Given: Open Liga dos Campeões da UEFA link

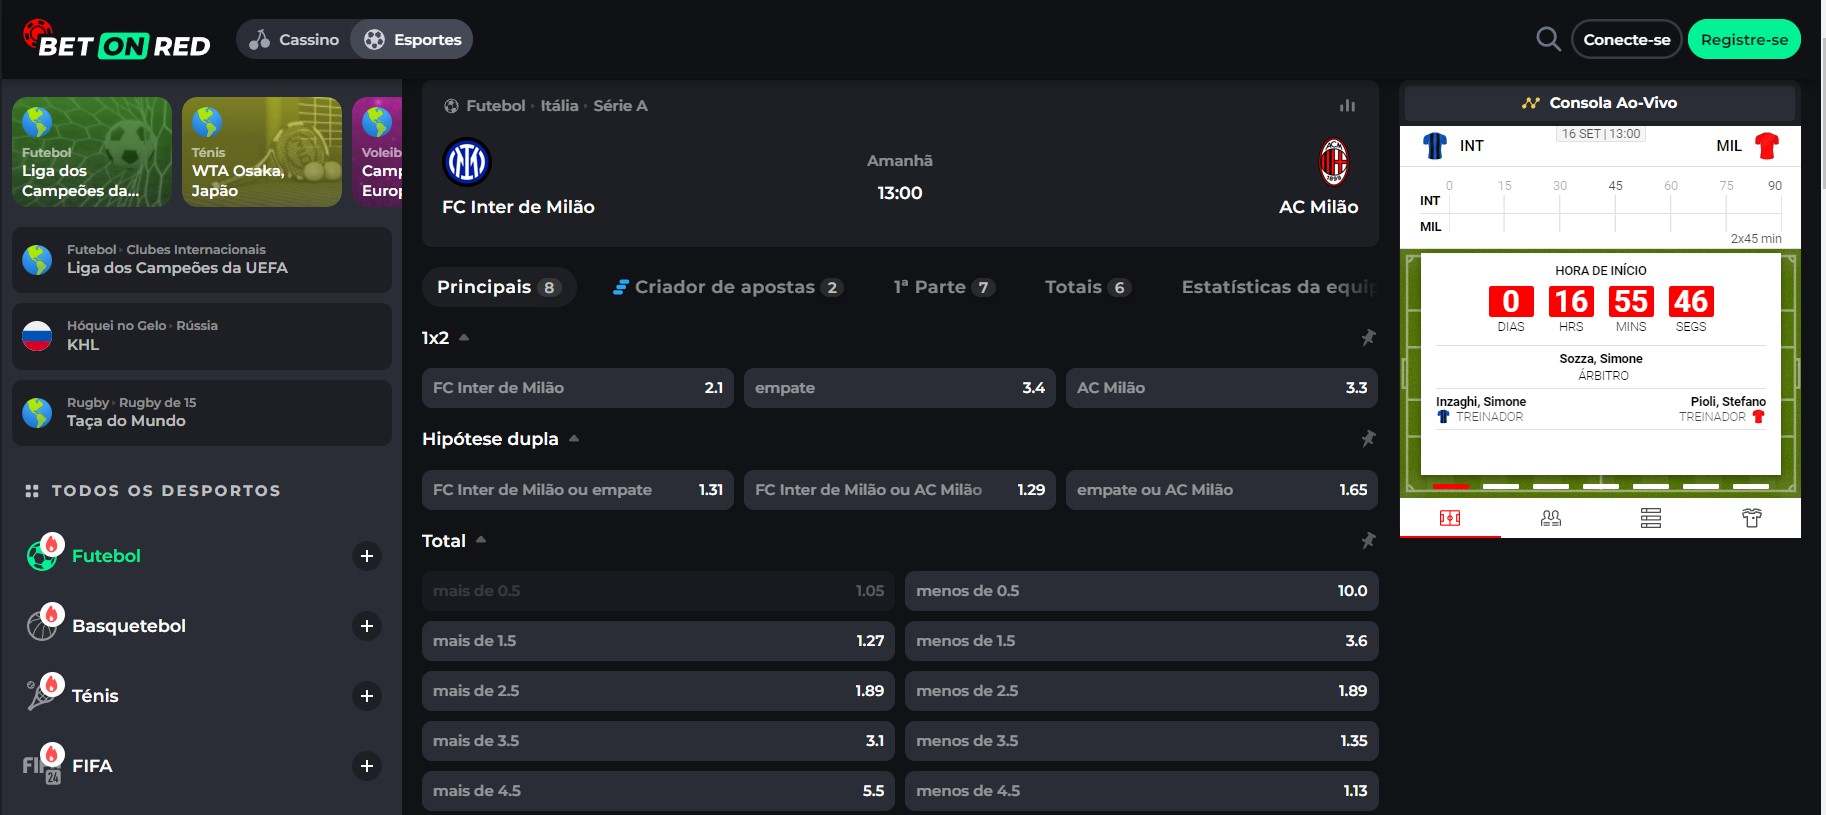Looking at the screenshot, I should pyautogui.click(x=202, y=260).
